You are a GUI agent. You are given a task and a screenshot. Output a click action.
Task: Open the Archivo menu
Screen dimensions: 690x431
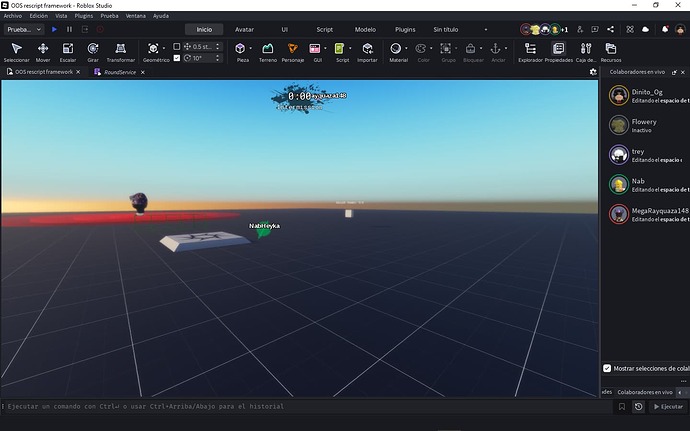pyautogui.click(x=13, y=16)
